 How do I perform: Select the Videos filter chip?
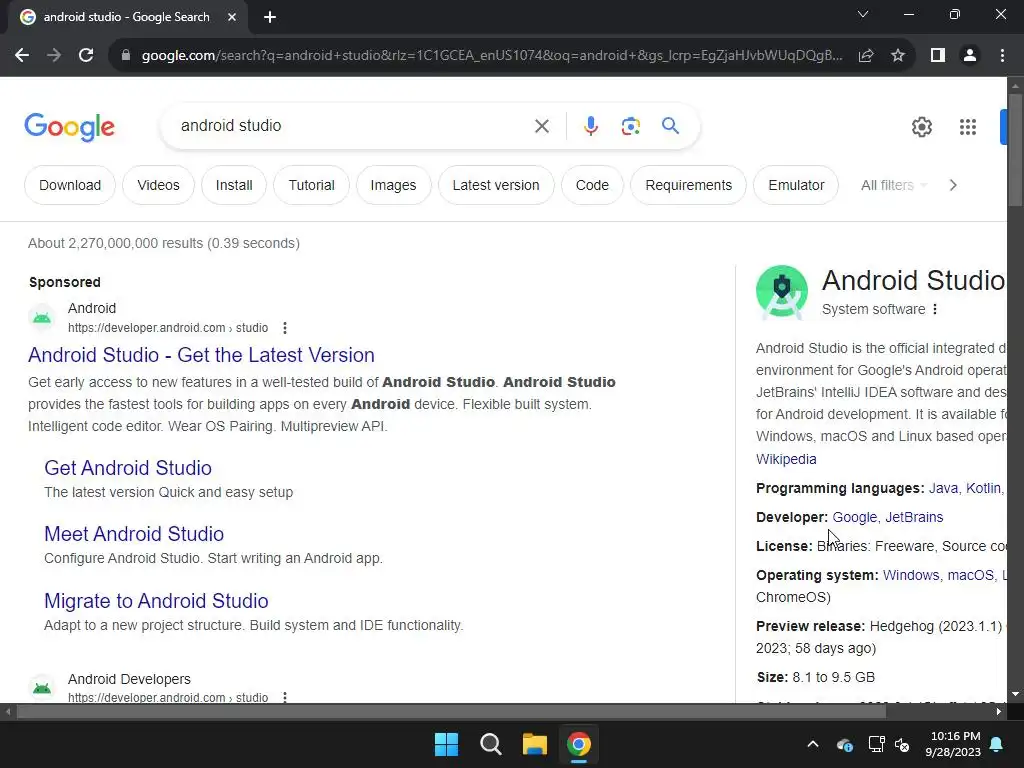pos(158,185)
